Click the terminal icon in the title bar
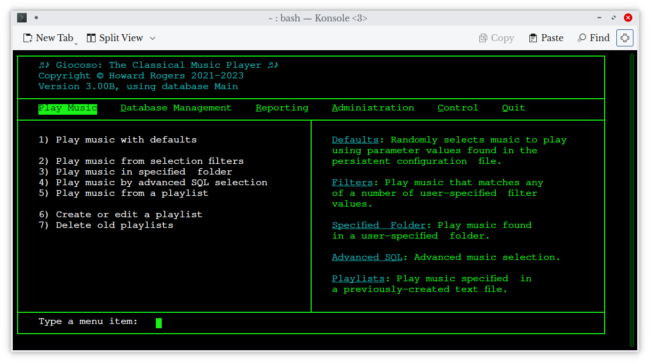 (22, 18)
